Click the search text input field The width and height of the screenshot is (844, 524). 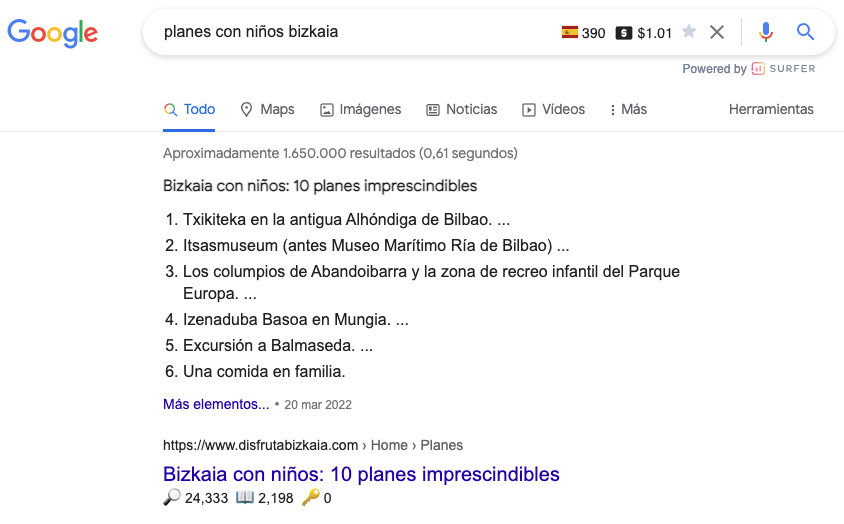tap(355, 32)
